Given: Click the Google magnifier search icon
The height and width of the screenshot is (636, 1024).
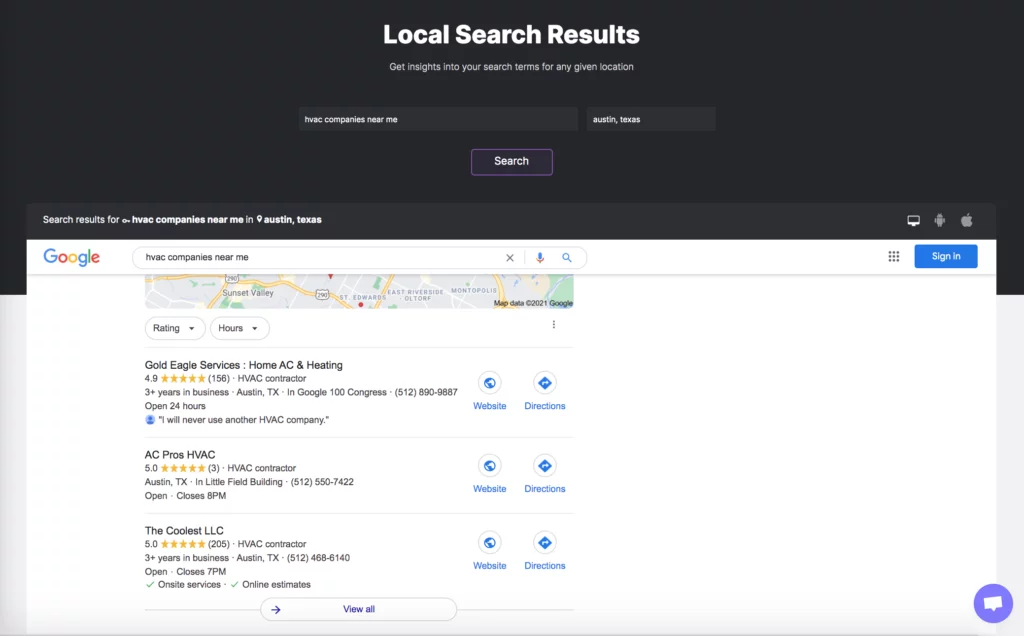Looking at the screenshot, I should tap(567, 258).
